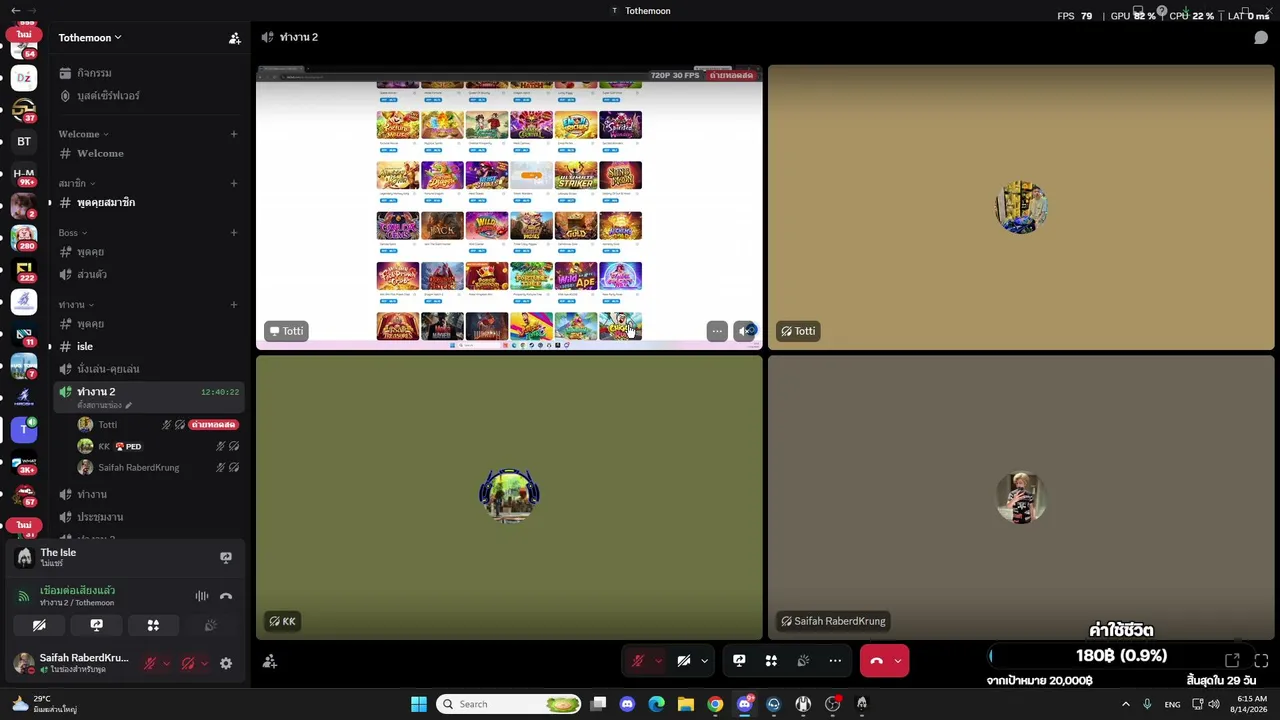1280x720 pixels.
Task: Open File Explorer from the taskbar
Action: 686,704
